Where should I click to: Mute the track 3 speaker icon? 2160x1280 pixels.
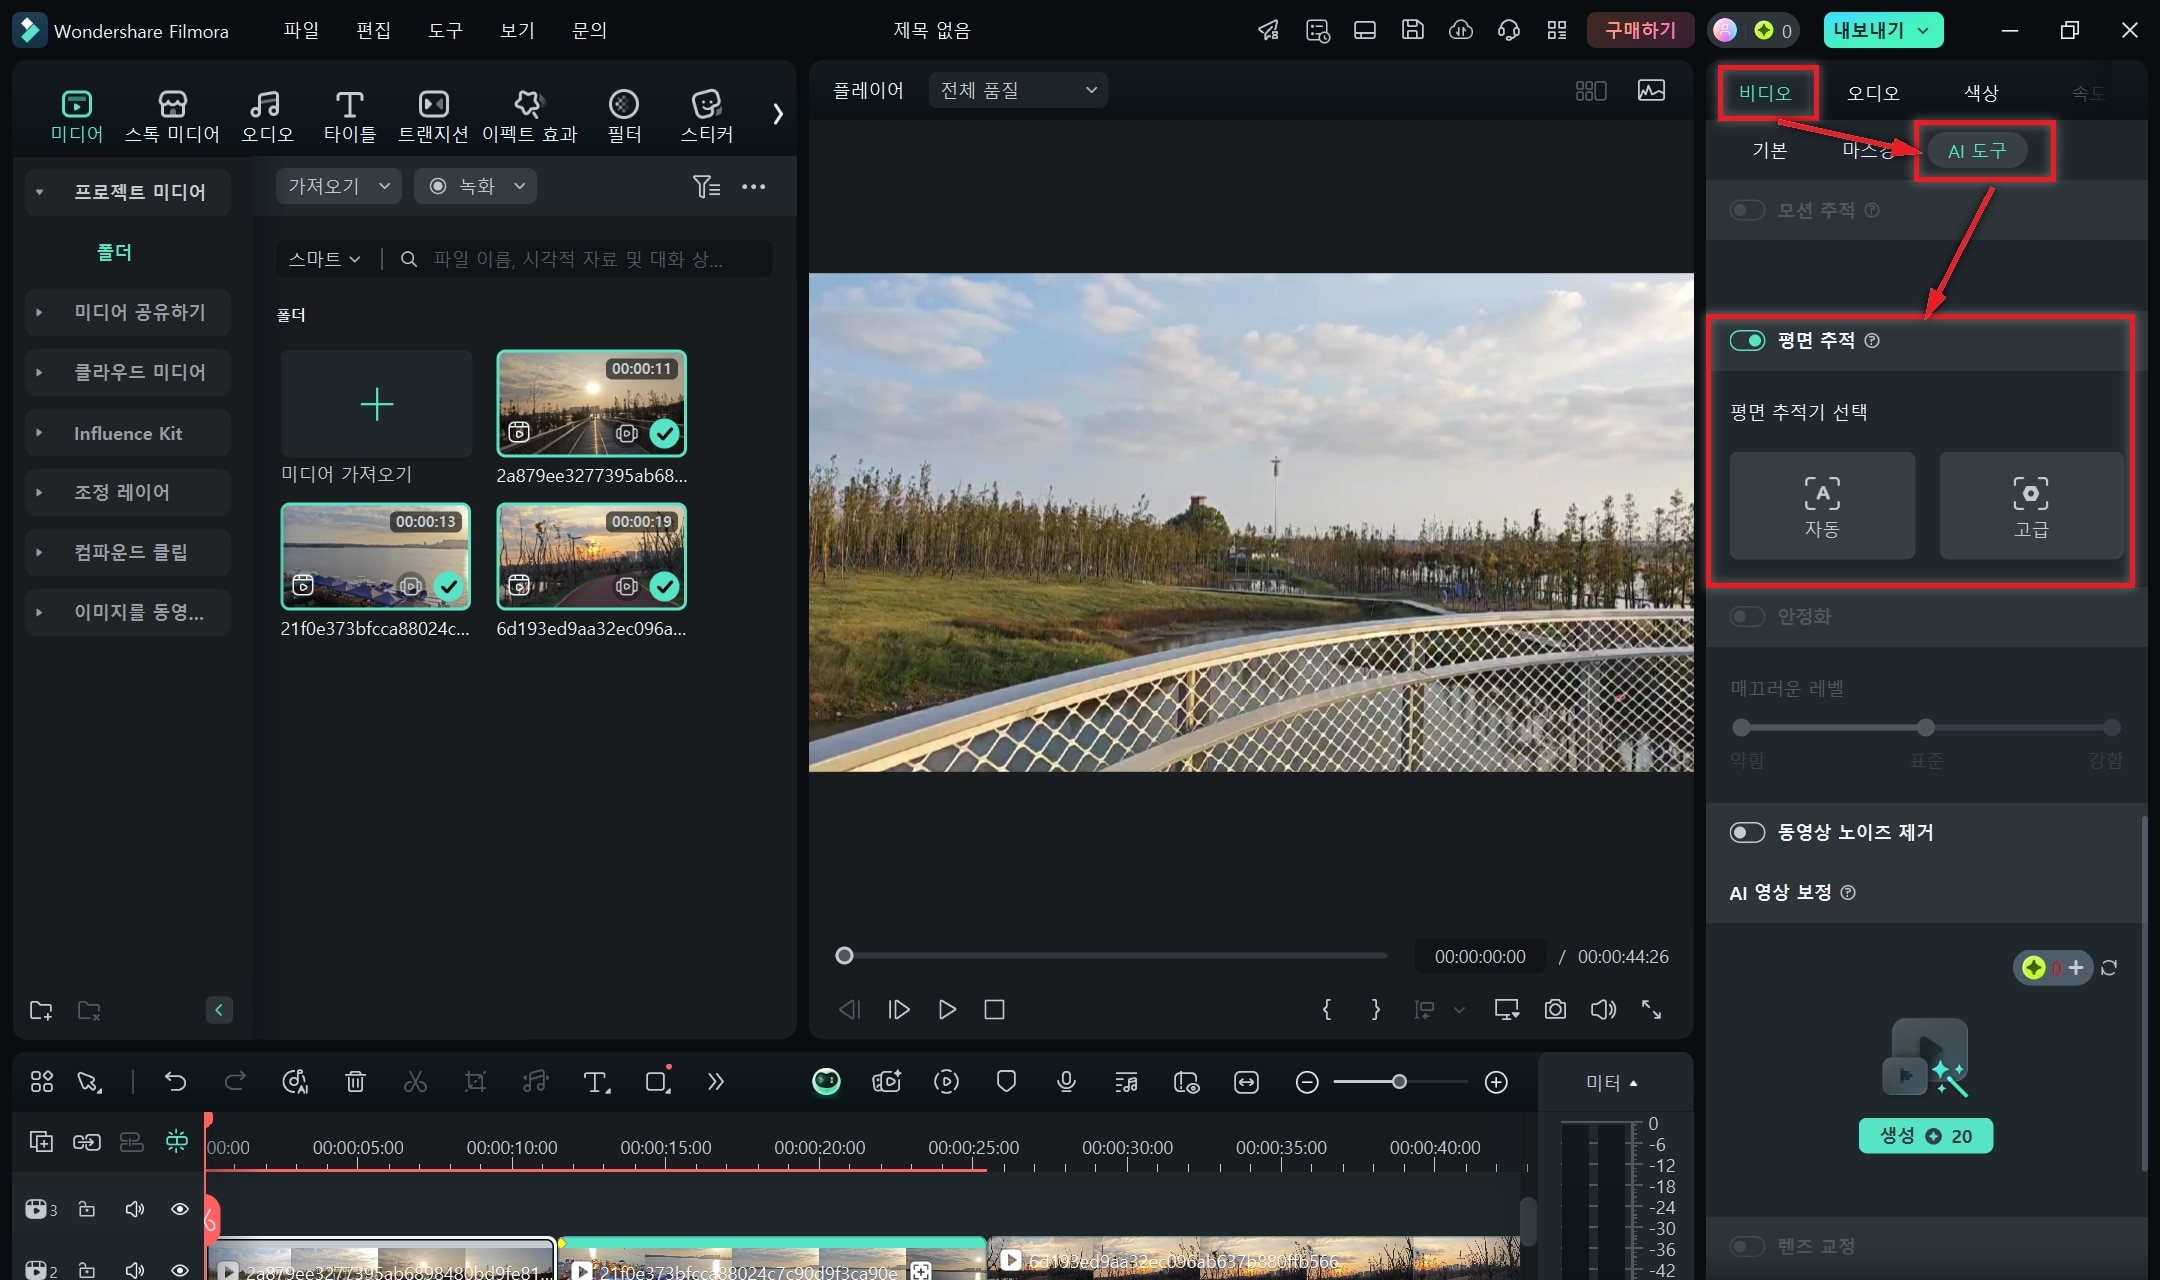click(x=134, y=1209)
